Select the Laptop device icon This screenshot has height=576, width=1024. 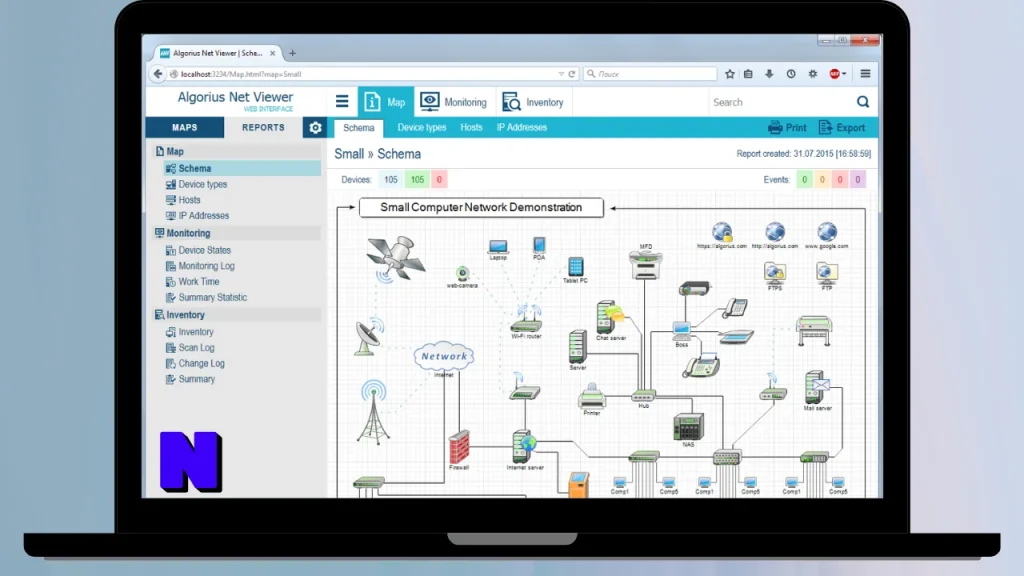(498, 246)
